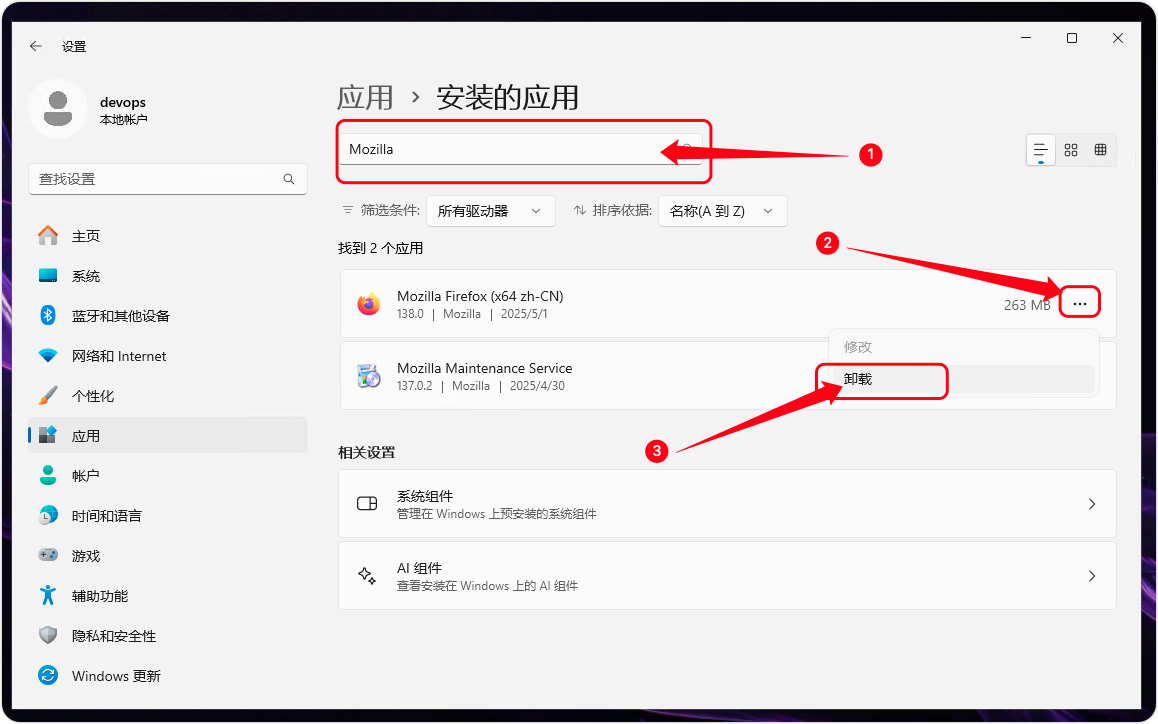Image resolution: width=1158 pixels, height=724 pixels.
Task: Click the Mozilla app search field
Action: click(x=520, y=149)
